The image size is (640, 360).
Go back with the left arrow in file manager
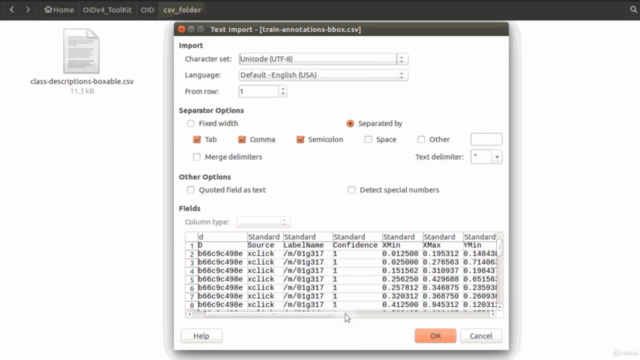click(x=12, y=9)
